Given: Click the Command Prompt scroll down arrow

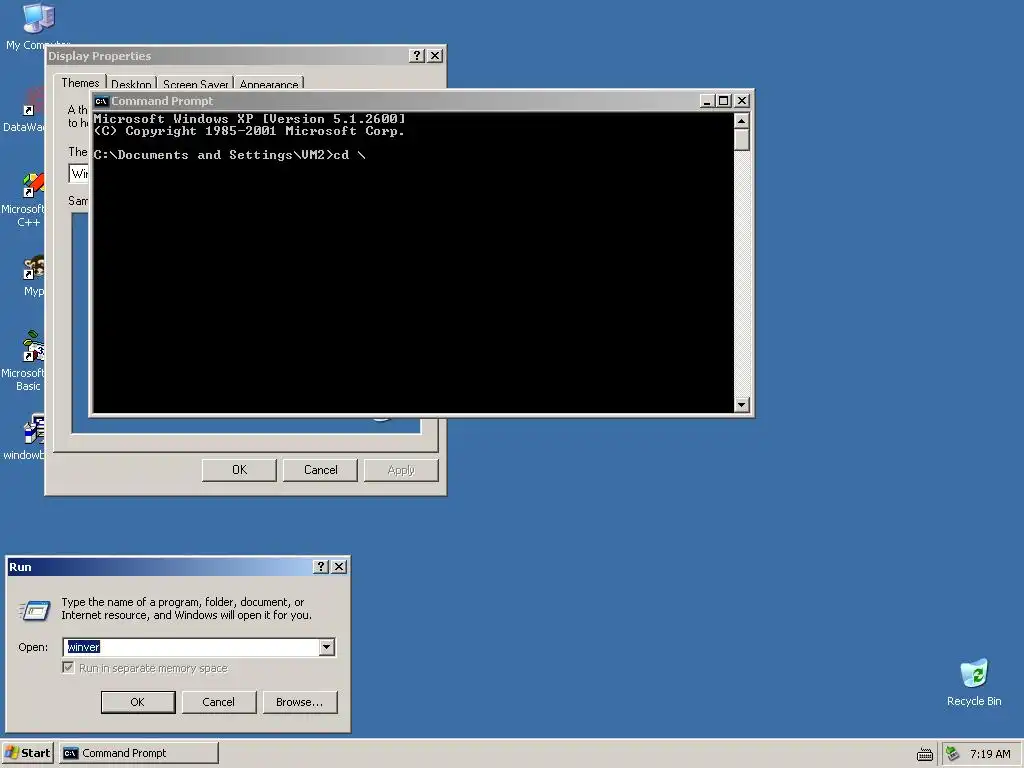Looking at the screenshot, I should pos(741,404).
